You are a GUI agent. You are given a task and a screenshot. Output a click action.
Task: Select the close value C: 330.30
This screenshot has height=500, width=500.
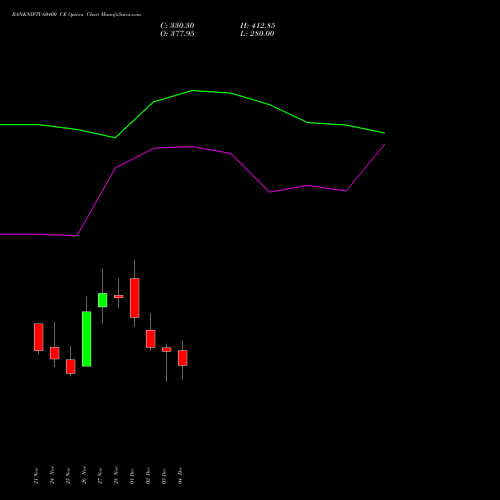coord(177,26)
